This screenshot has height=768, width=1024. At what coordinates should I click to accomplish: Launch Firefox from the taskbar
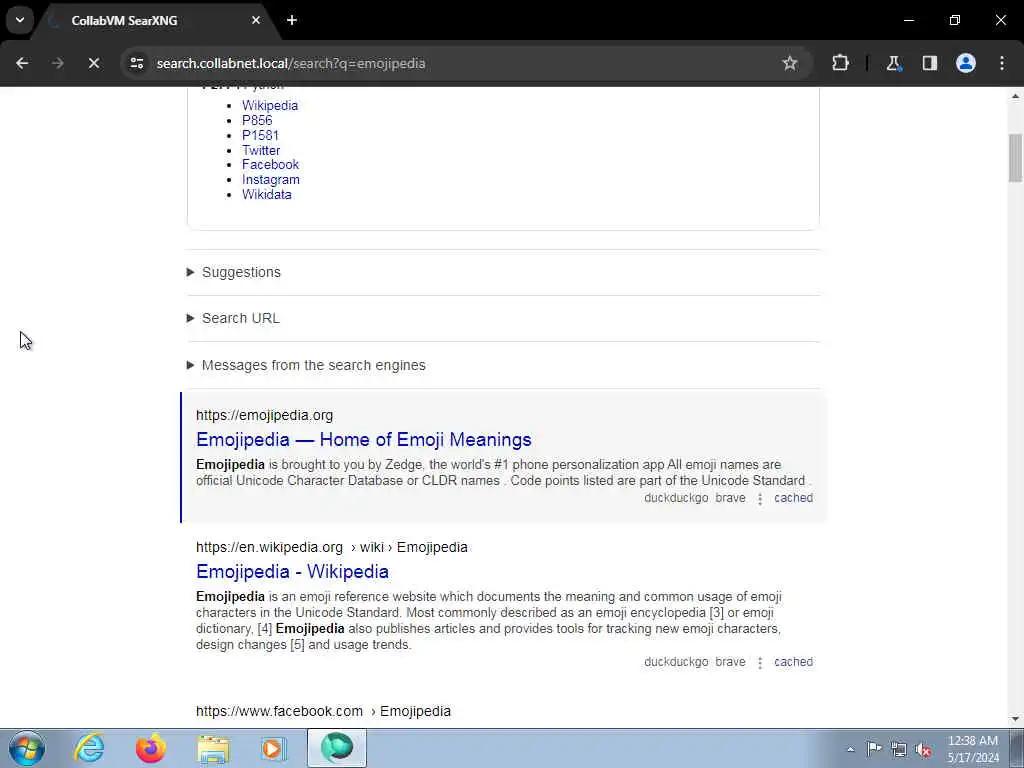tap(151, 748)
